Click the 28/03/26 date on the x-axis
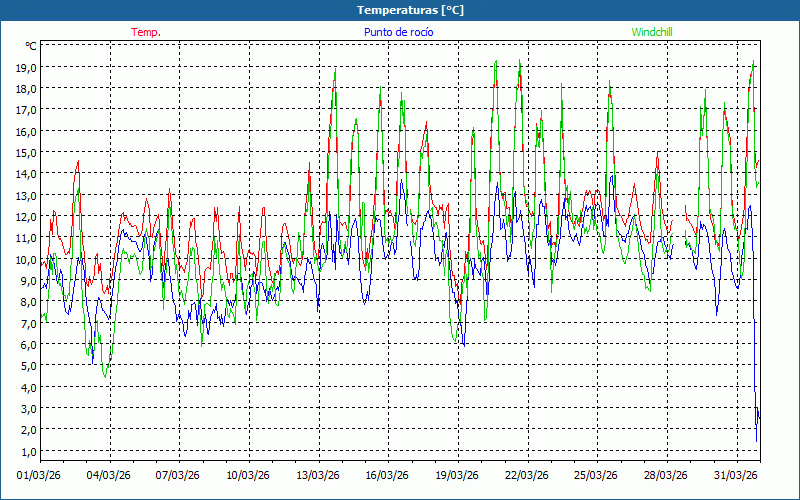The height and width of the screenshot is (500, 800). click(664, 475)
